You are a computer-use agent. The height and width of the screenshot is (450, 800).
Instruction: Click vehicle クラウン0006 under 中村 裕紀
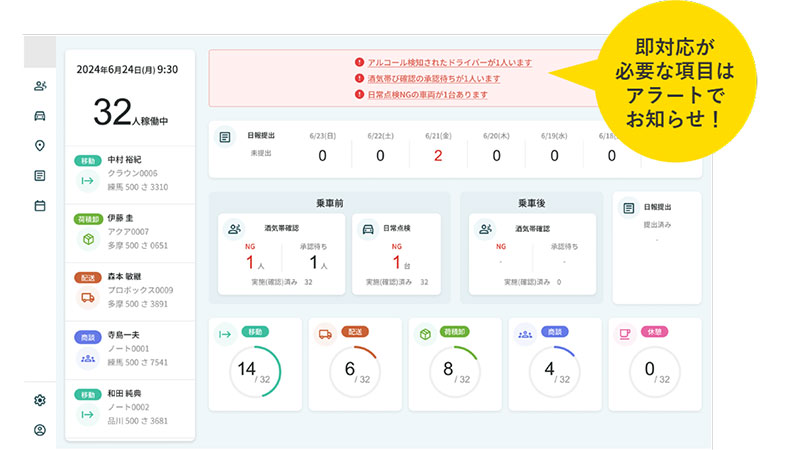[x=133, y=173]
